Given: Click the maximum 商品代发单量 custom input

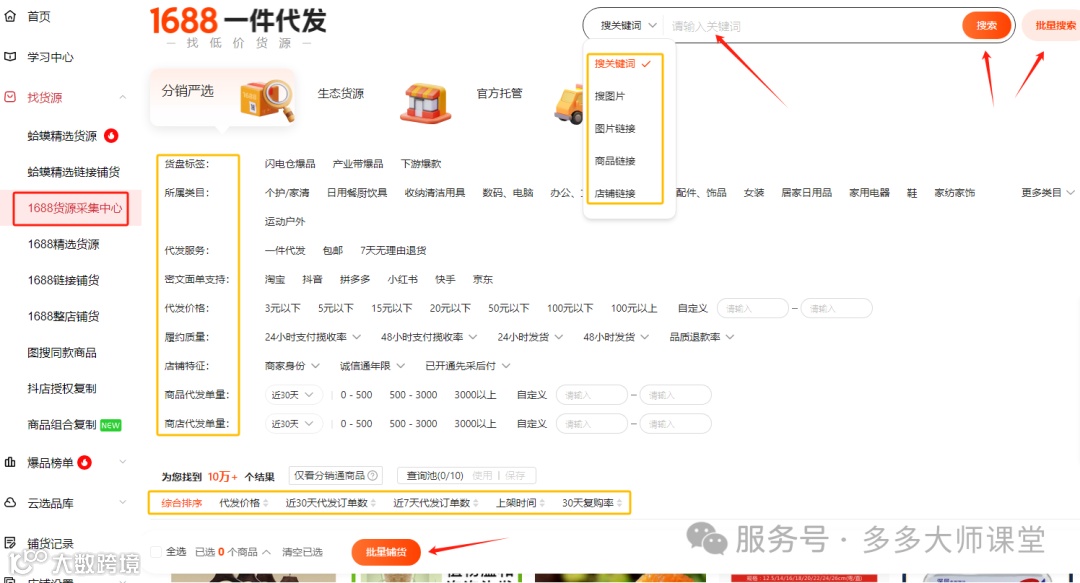Looking at the screenshot, I should pos(675,395).
